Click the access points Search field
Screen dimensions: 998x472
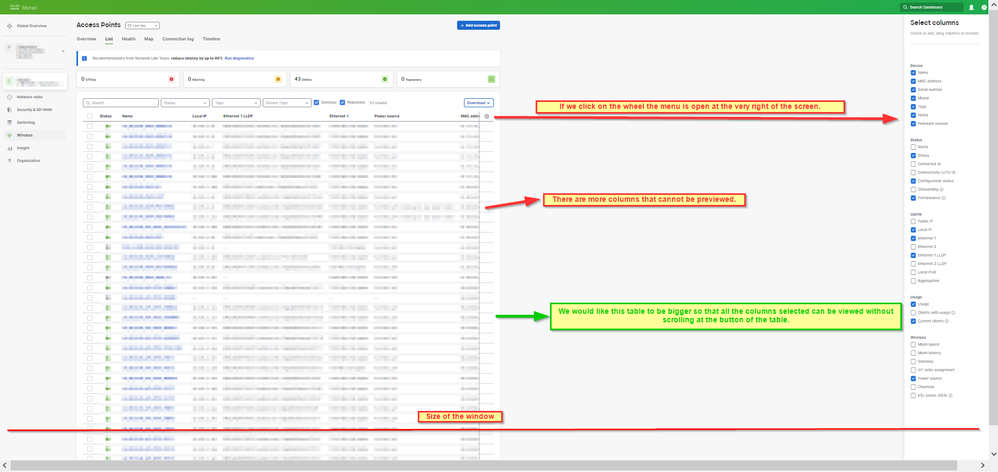pos(121,102)
